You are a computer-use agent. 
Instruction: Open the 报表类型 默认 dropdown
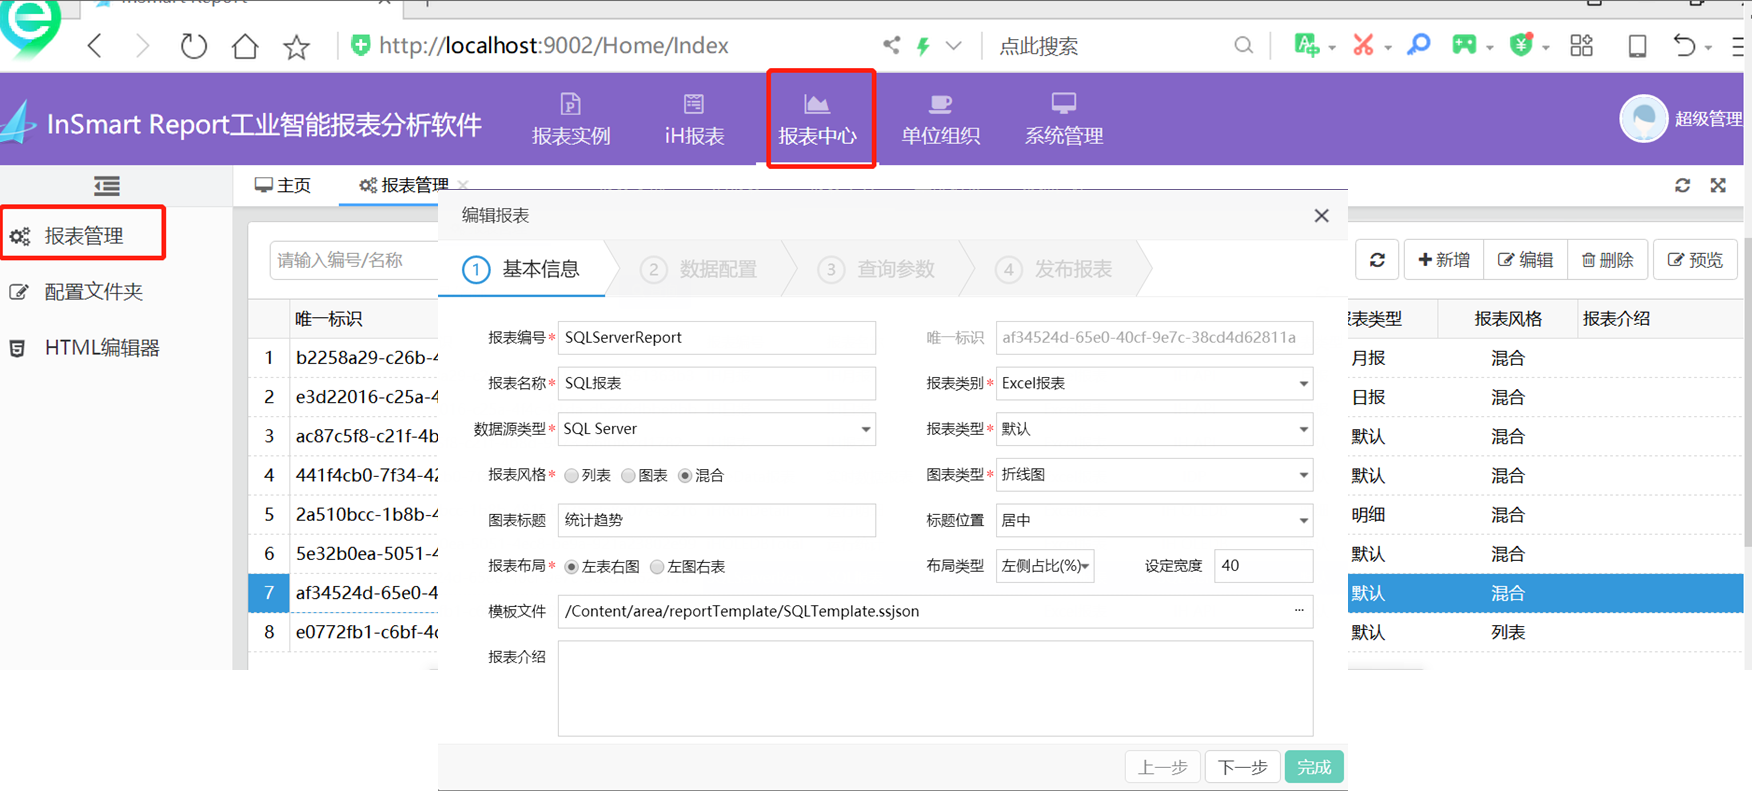tap(1154, 429)
